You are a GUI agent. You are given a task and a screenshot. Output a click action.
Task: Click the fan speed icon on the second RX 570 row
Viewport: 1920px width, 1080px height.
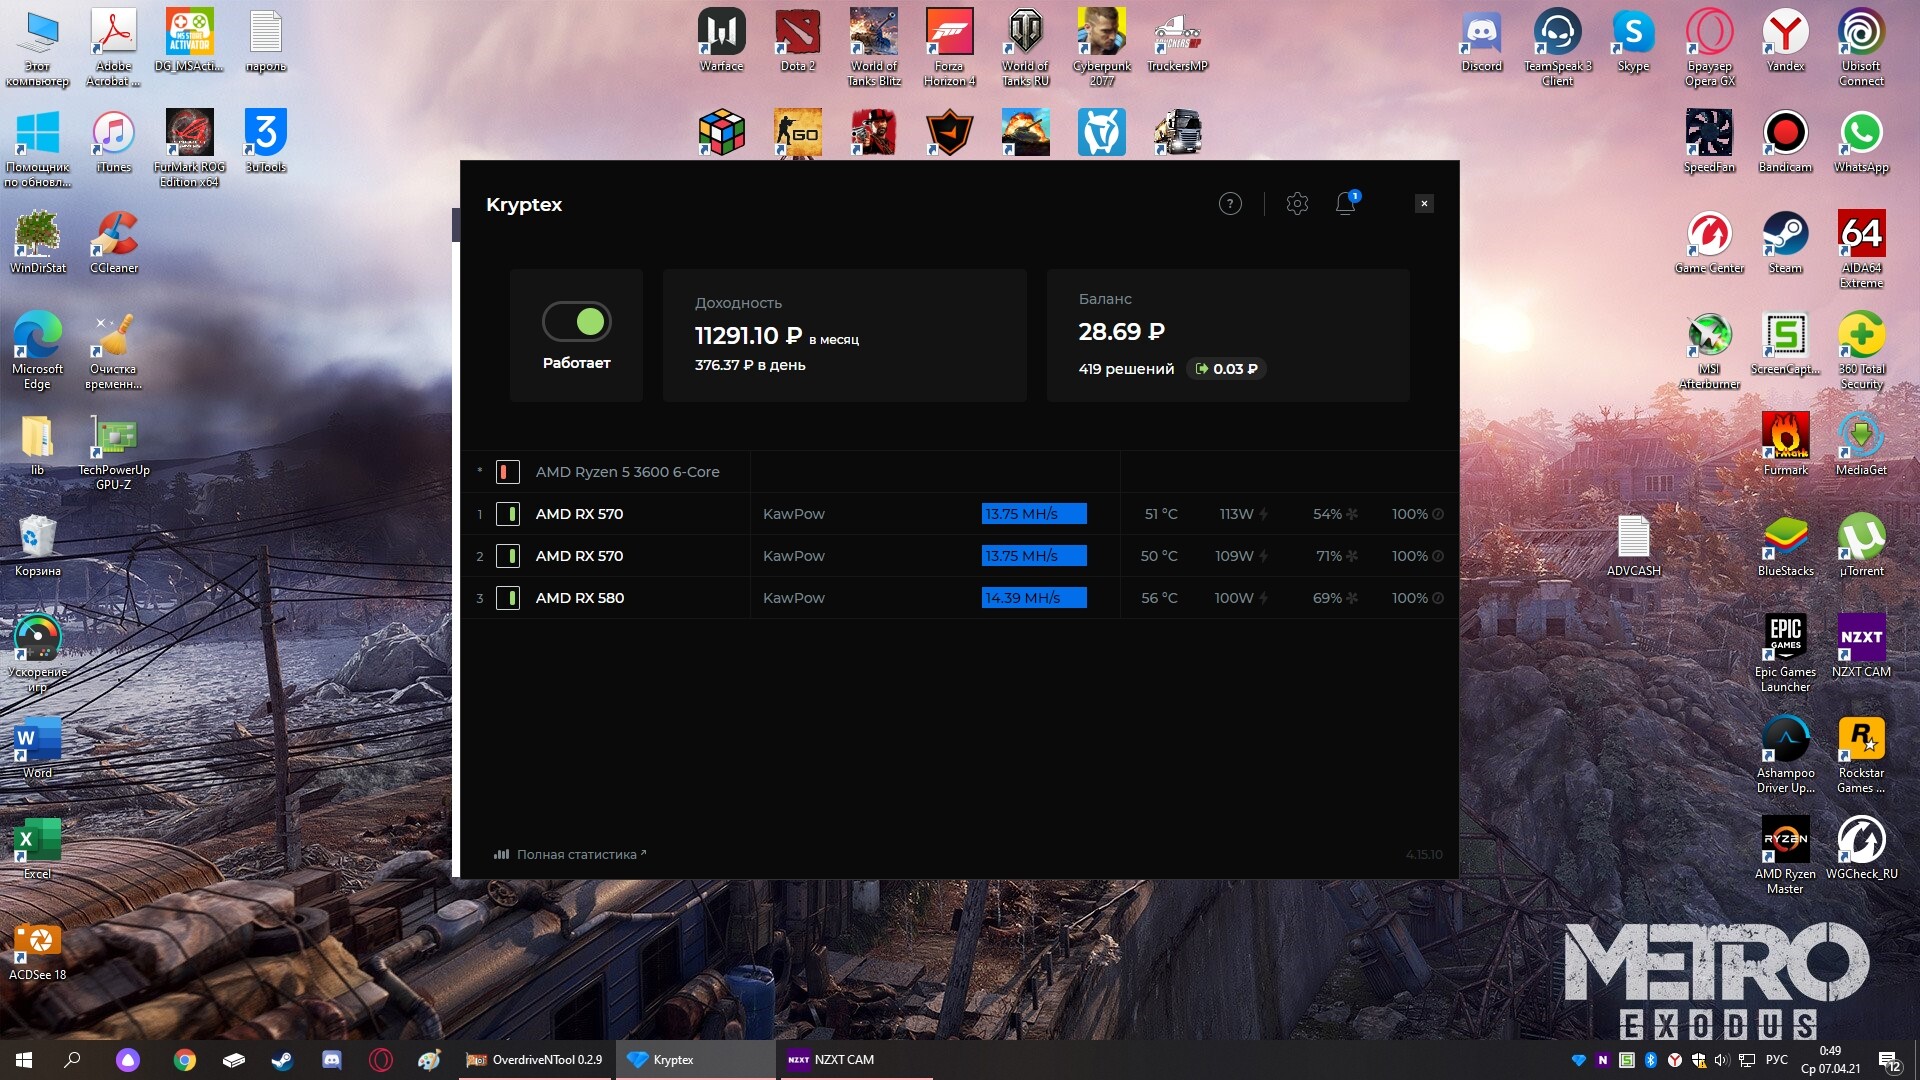pos(1352,556)
